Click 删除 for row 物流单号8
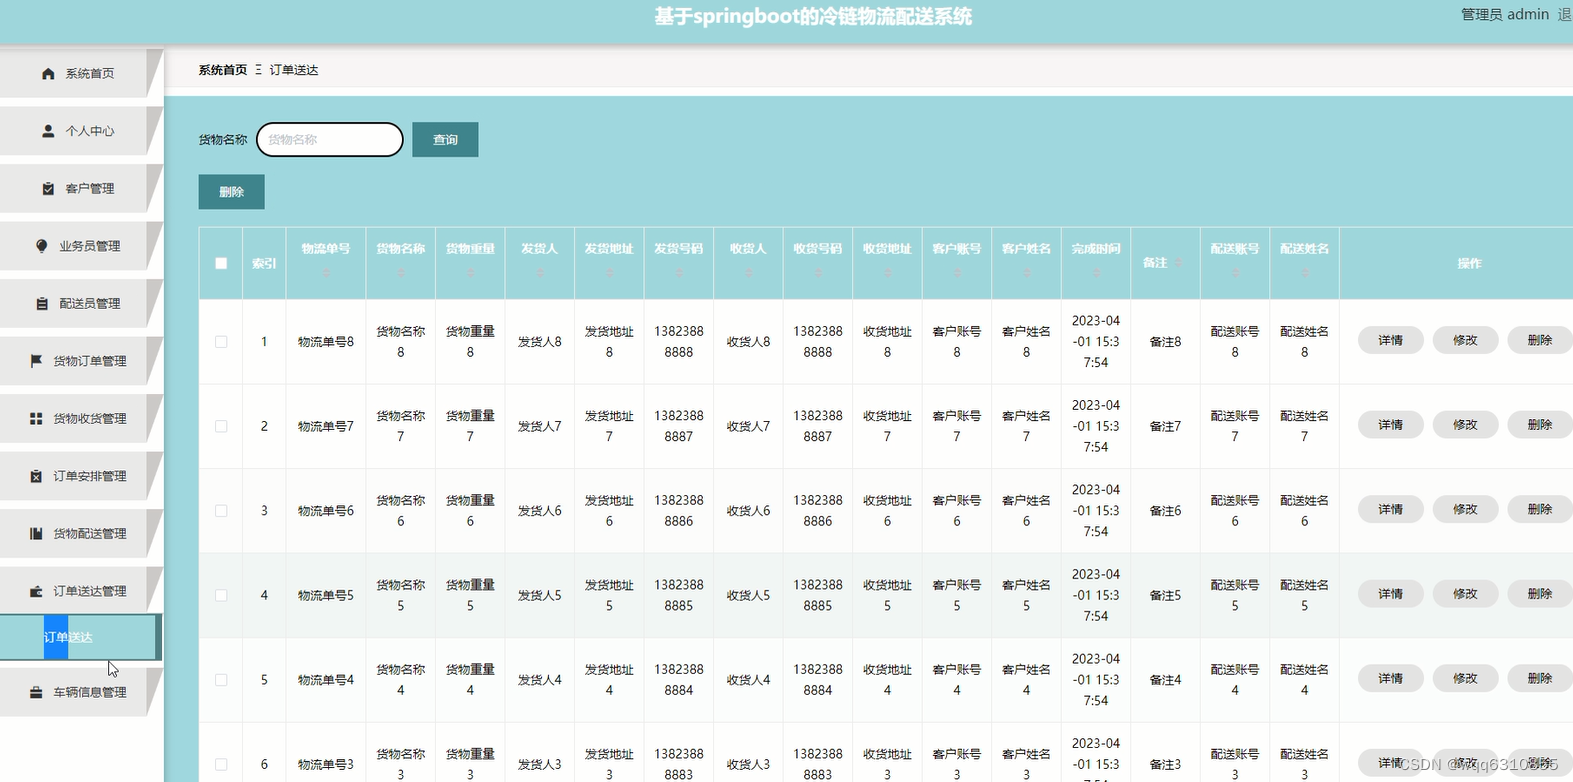Viewport: 1573px width, 782px height. pyautogui.click(x=1540, y=341)
